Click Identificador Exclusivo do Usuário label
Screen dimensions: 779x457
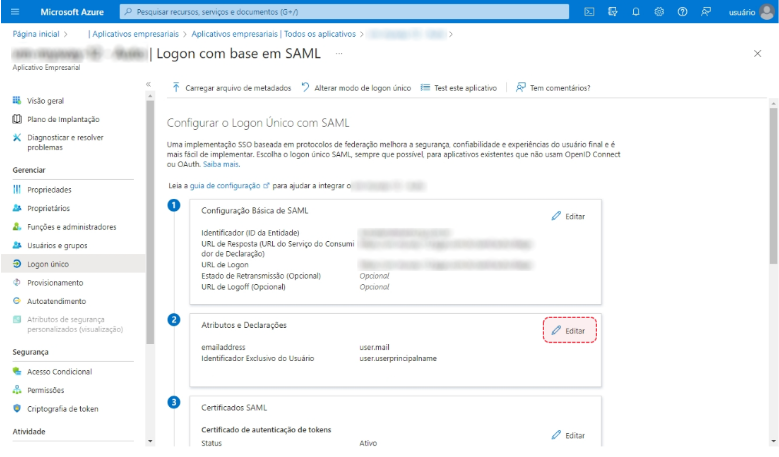click(x=257, y=358)
